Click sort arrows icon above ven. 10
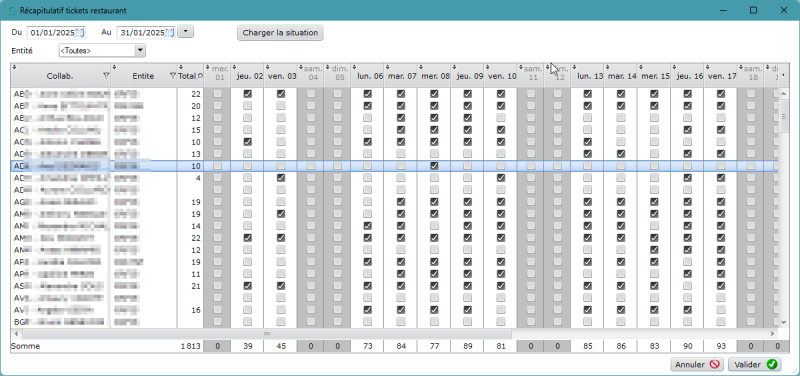The height and width of the screenshot is (376, 800). 487,67
